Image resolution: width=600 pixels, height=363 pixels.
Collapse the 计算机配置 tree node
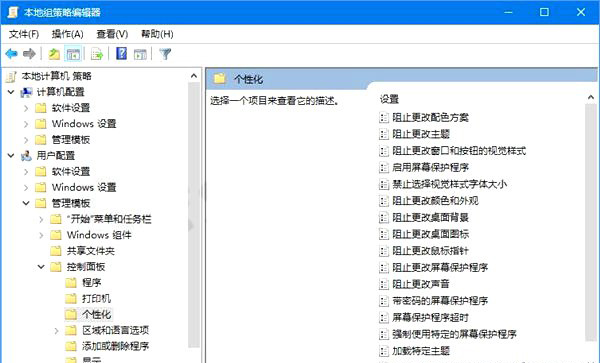coord(11,92)
